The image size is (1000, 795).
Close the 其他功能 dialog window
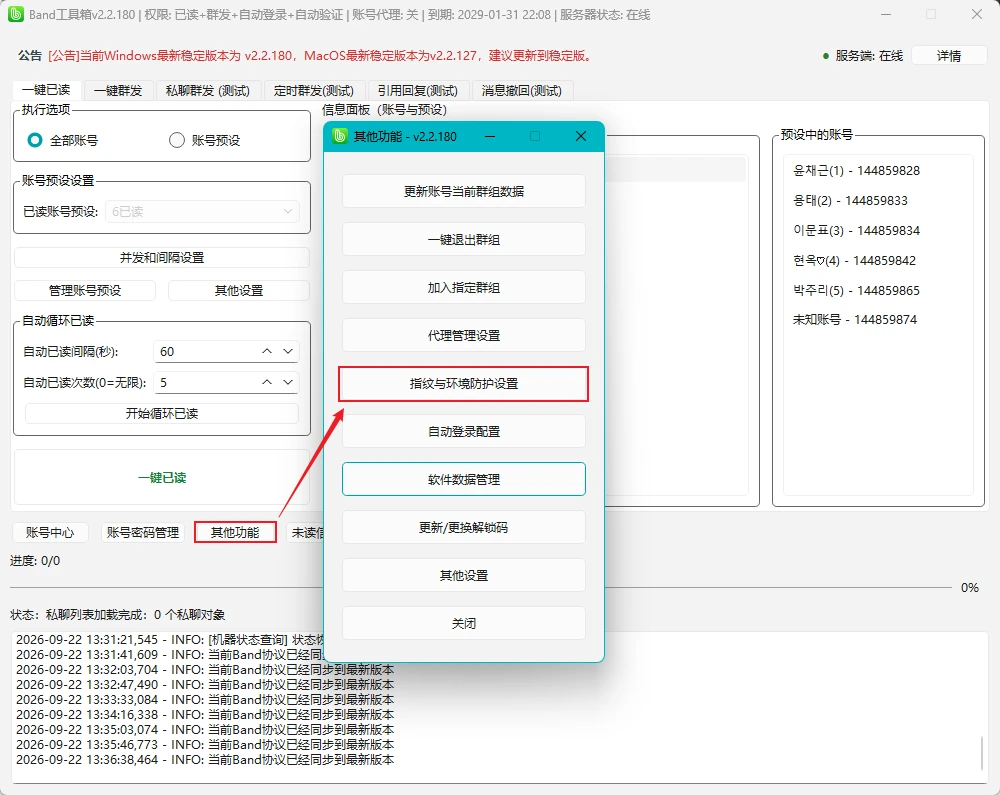[x=580, y=136]
